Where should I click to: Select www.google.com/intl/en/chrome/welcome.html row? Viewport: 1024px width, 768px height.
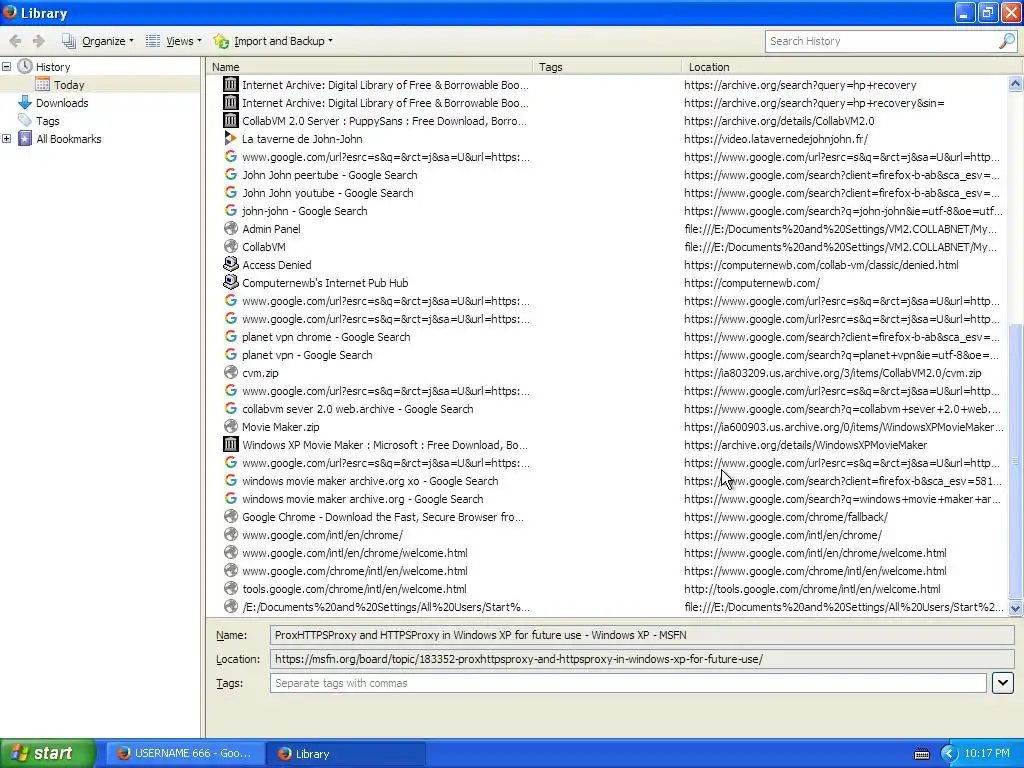(607, 552)
